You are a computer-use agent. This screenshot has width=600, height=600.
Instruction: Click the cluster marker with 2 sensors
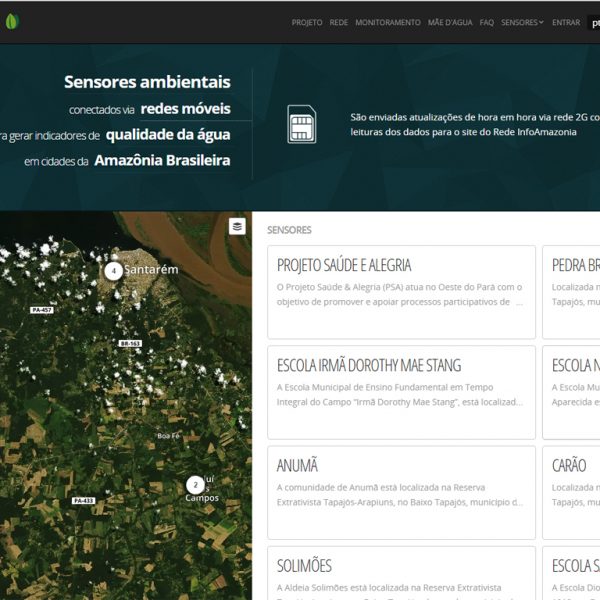tap(195, 485)
